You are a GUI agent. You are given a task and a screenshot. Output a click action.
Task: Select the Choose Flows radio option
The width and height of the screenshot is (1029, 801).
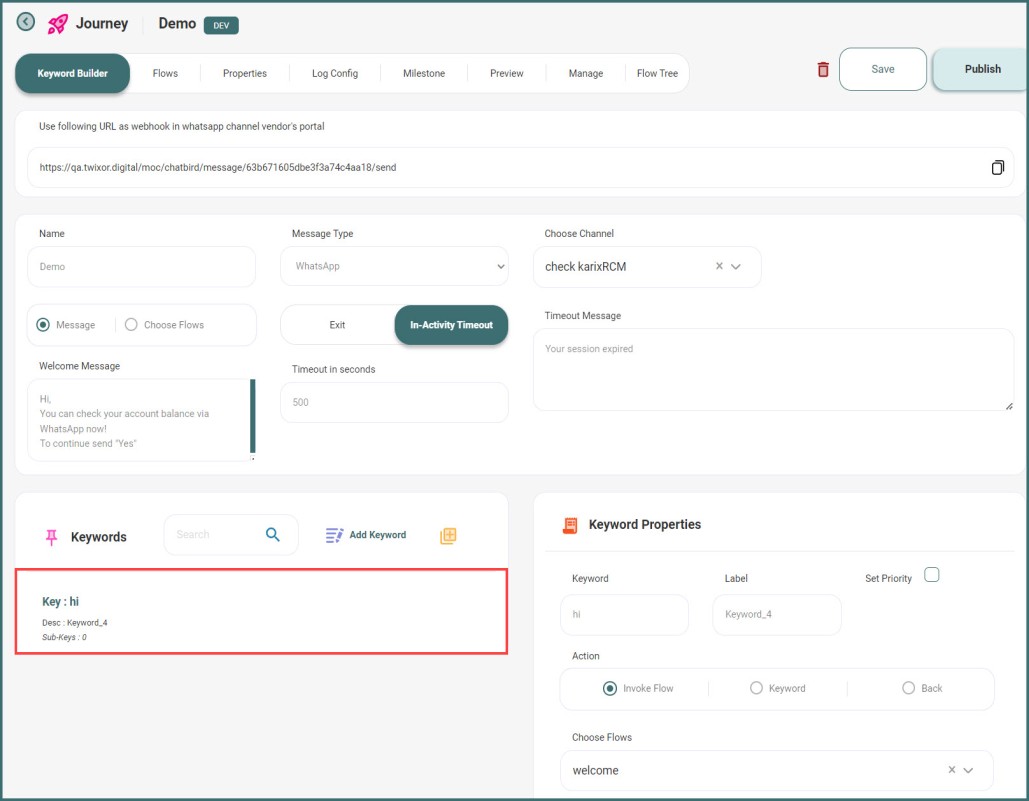click(131, 325)
